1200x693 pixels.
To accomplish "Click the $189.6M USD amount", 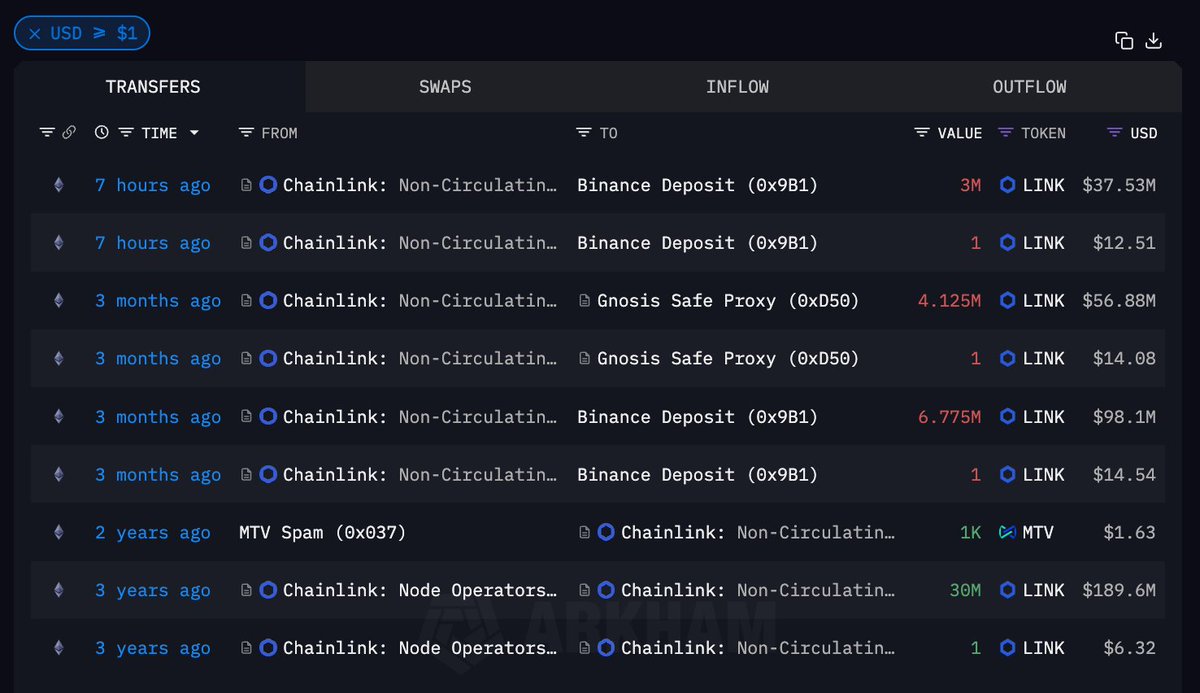I will pyautogui.click(x=1119, y=591).
